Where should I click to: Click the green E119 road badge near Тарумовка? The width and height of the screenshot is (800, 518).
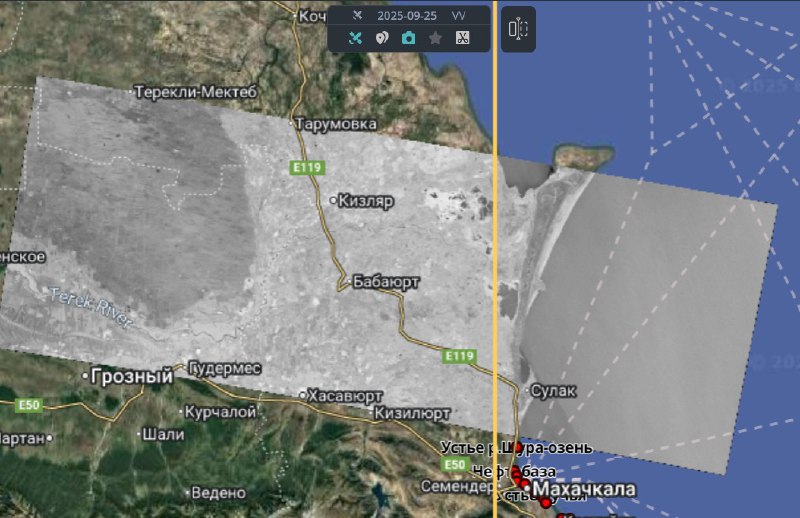[307, 168]
